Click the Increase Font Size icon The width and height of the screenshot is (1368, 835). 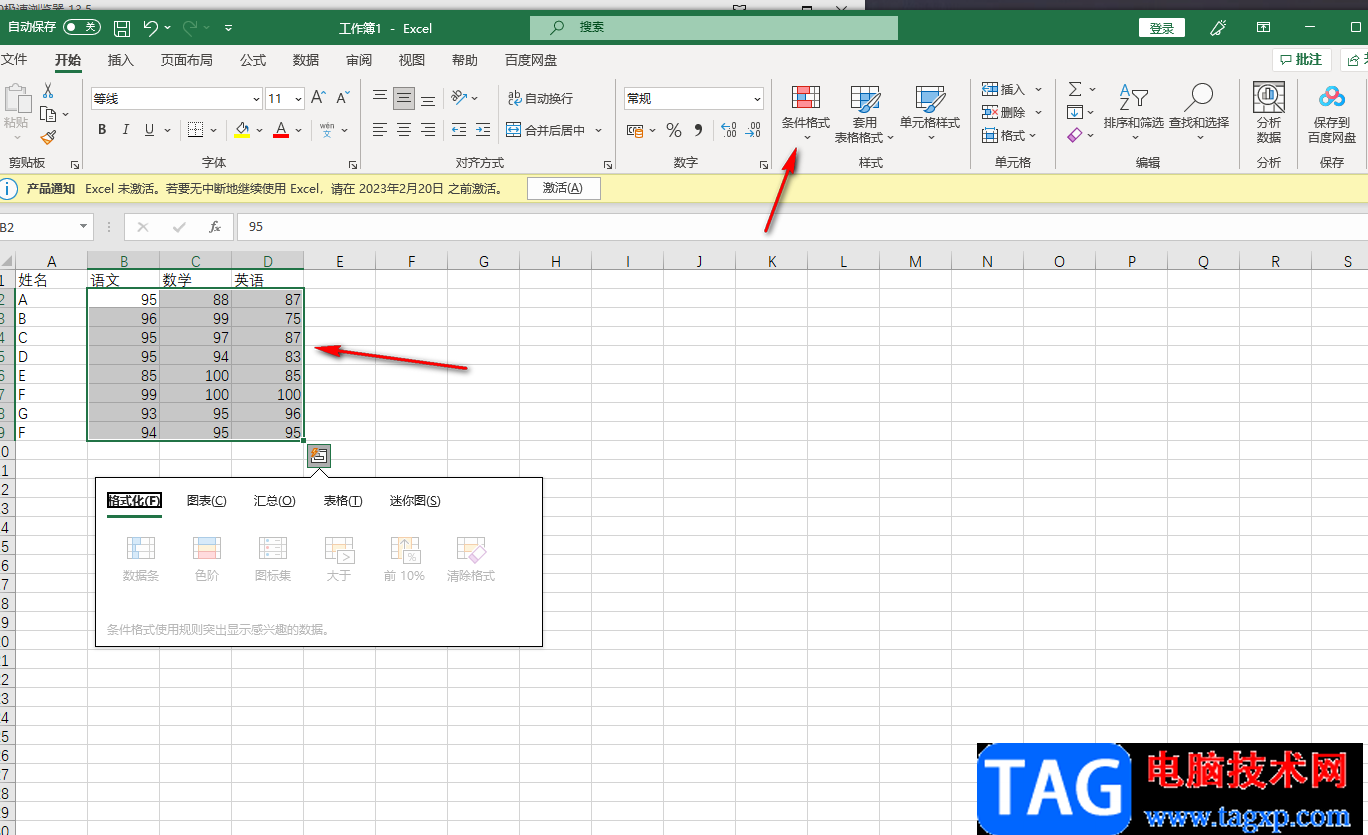point(318,98)
